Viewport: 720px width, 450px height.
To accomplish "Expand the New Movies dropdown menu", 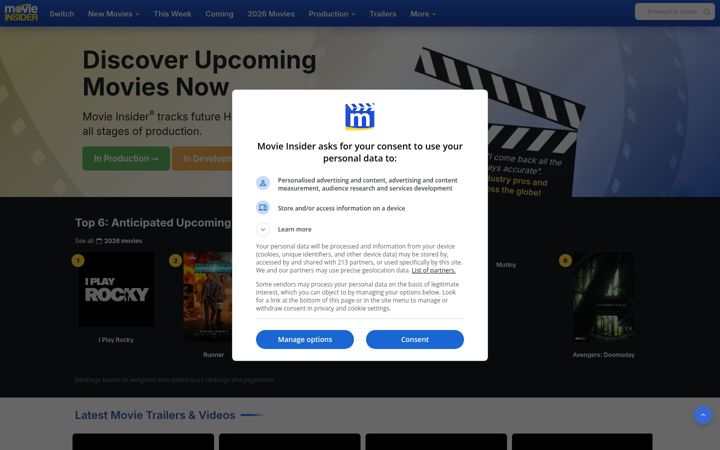I will coord(113,14).
